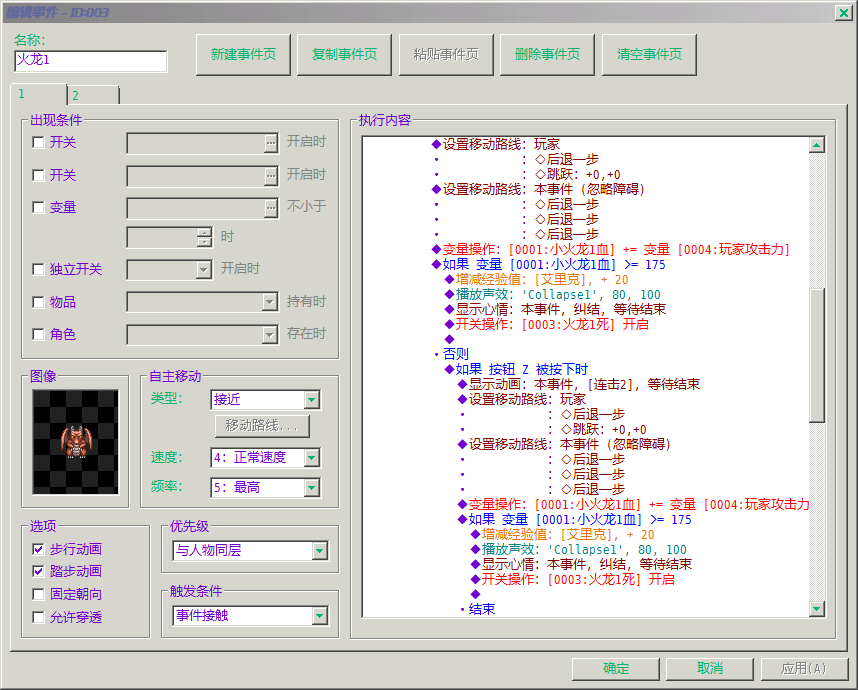Close the event editor with the X button
Image resolution: width=858 pixels, height=690 pixels.
tap(843, 13)
